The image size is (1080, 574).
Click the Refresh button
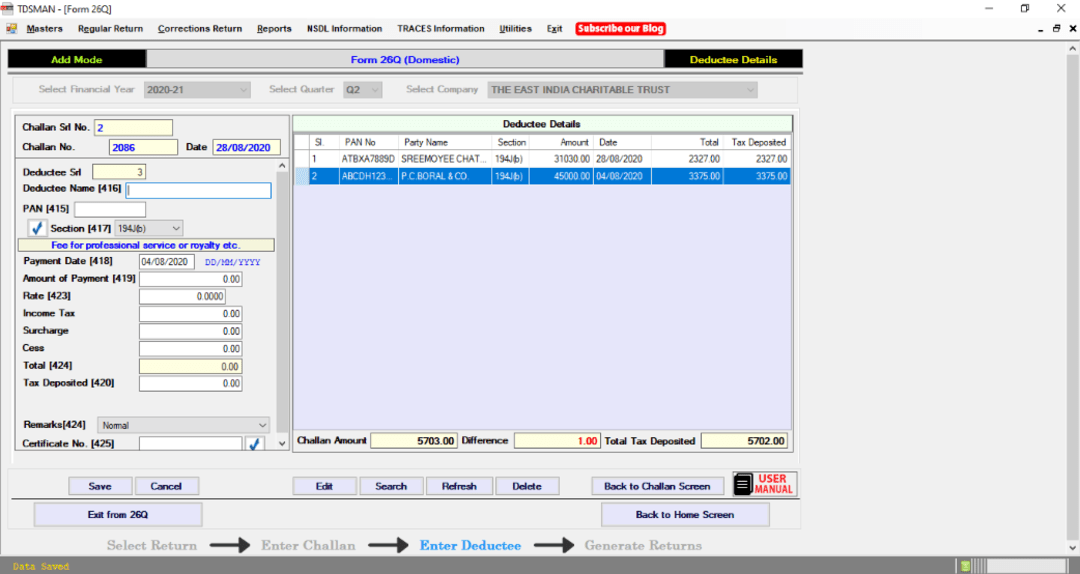459,486
